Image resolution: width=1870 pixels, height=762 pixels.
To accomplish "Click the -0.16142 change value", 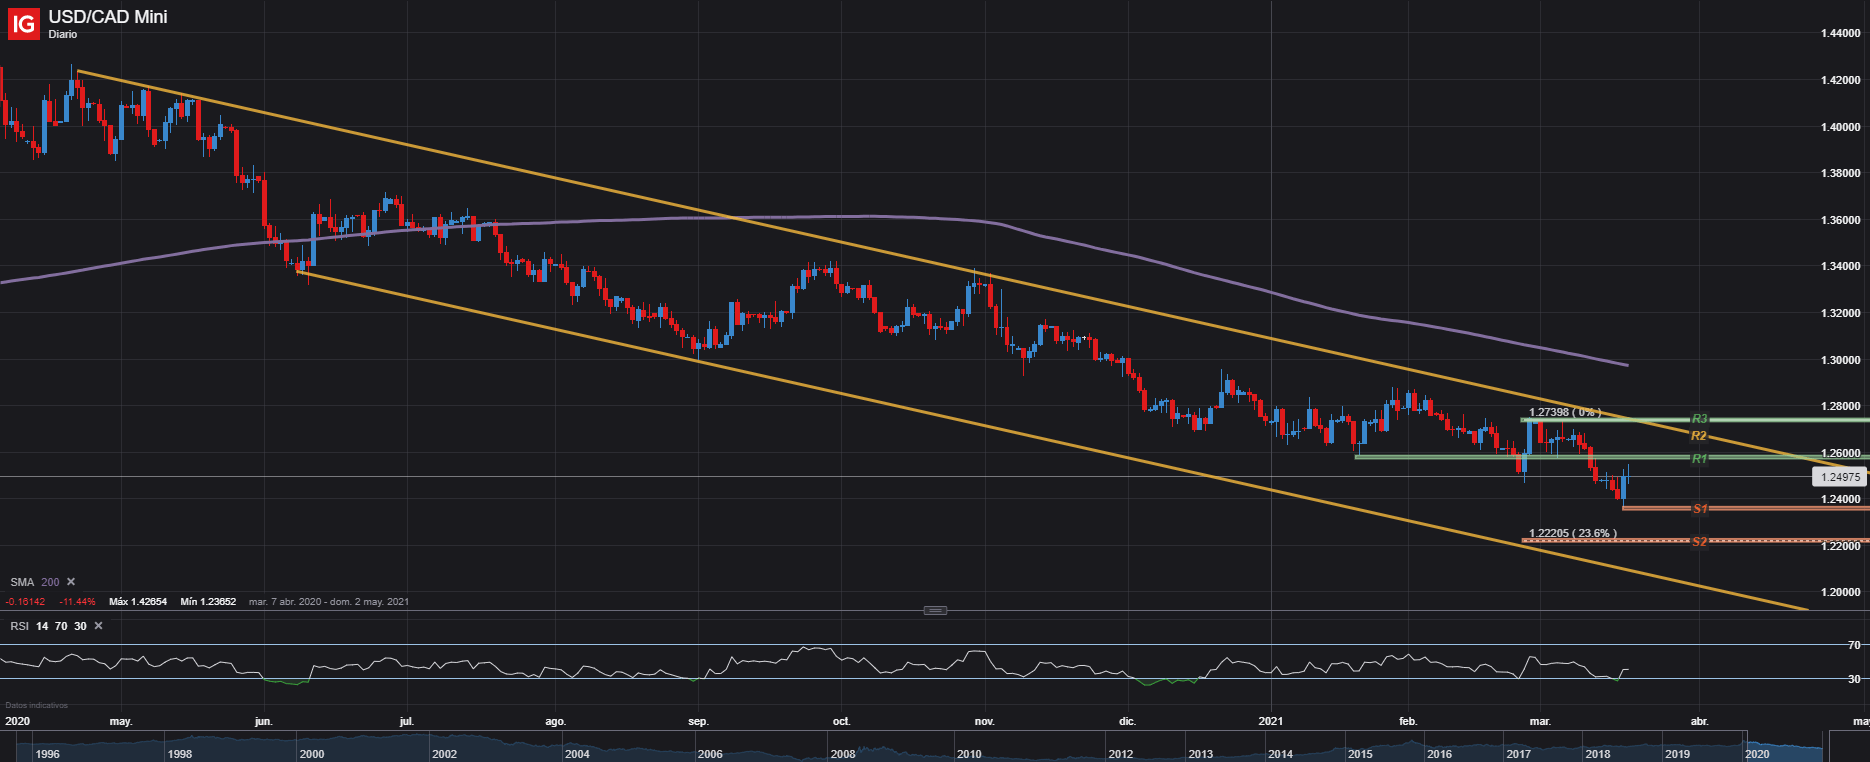I will pos(25,602).
